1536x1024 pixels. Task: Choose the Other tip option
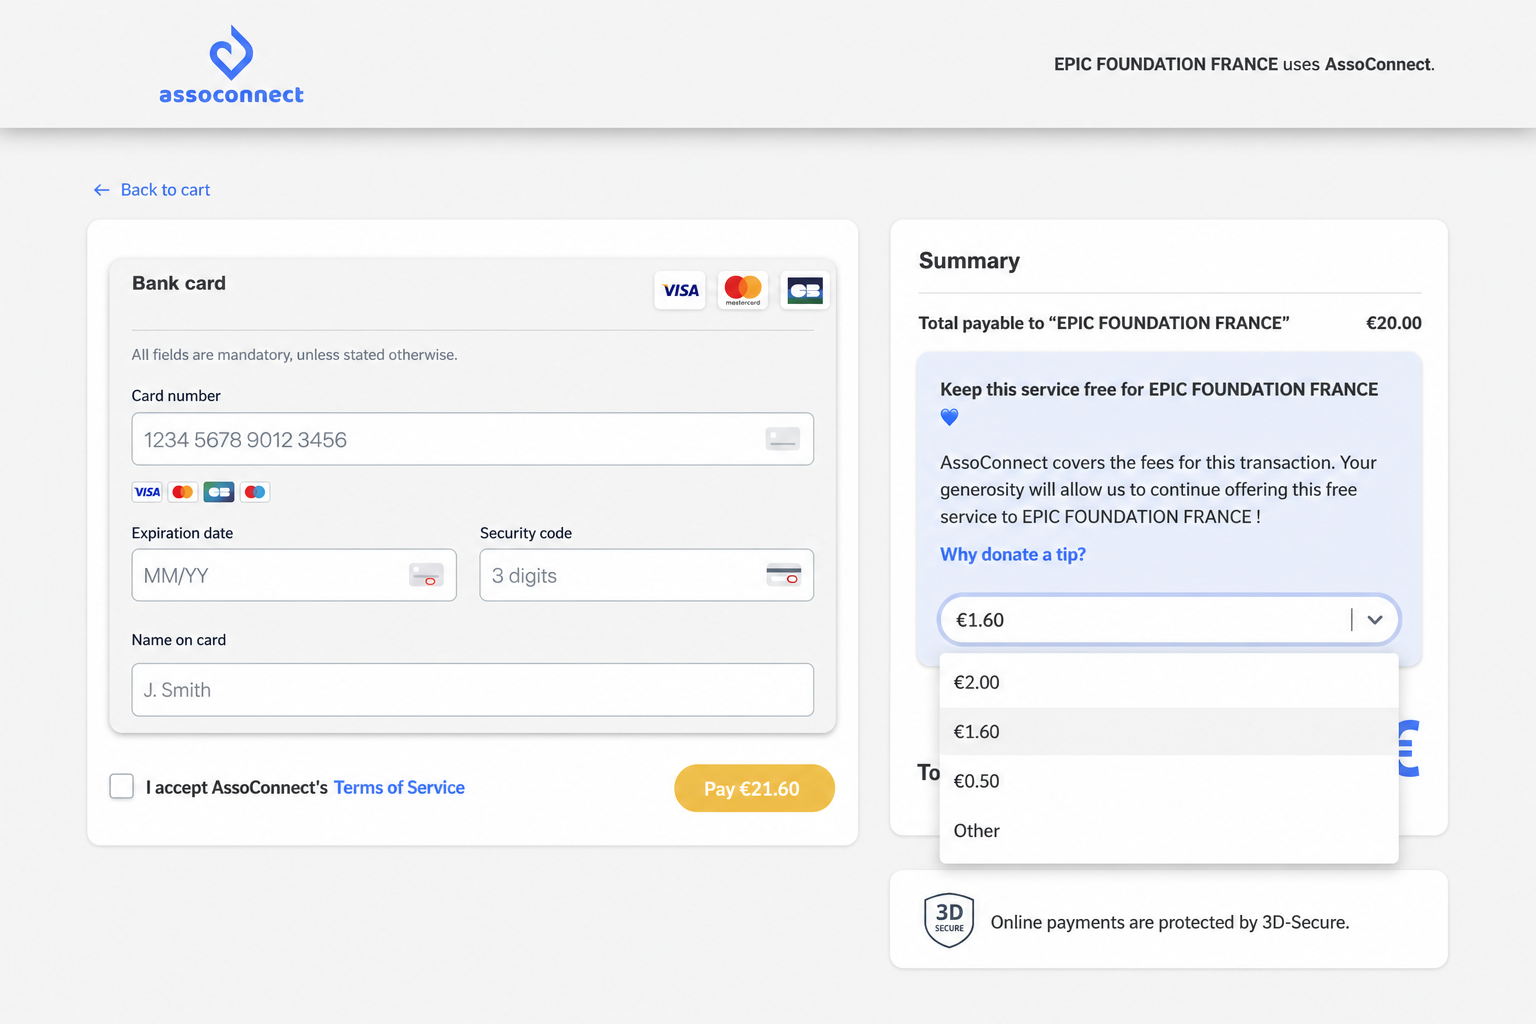tap(1169, 831)
